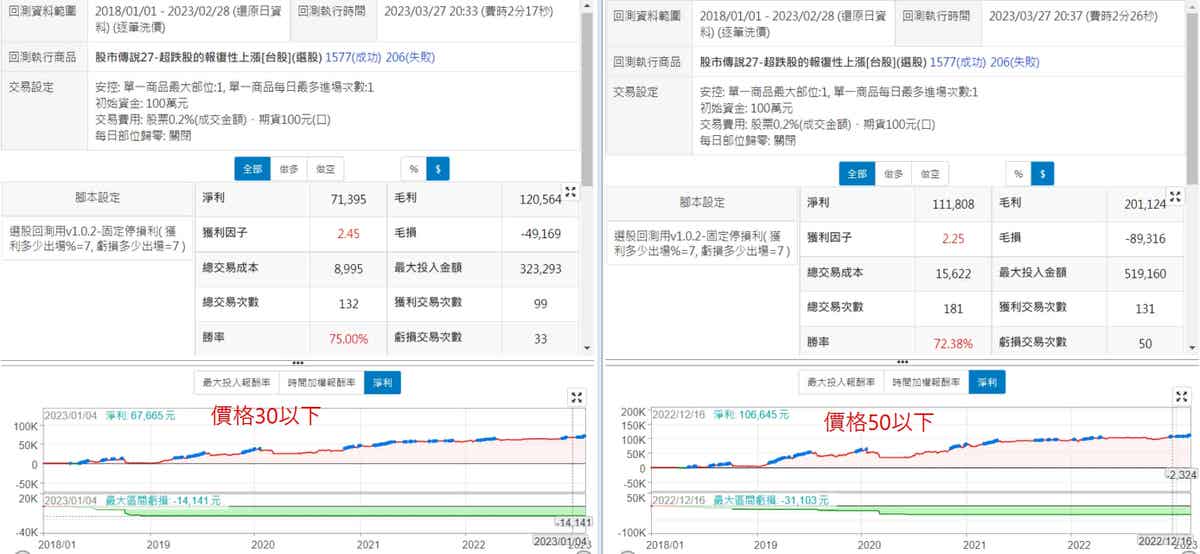Click scroll-down arrow of right statistics panel
The width and height of the screenshot is (1200, 554).
[1193, 350]
